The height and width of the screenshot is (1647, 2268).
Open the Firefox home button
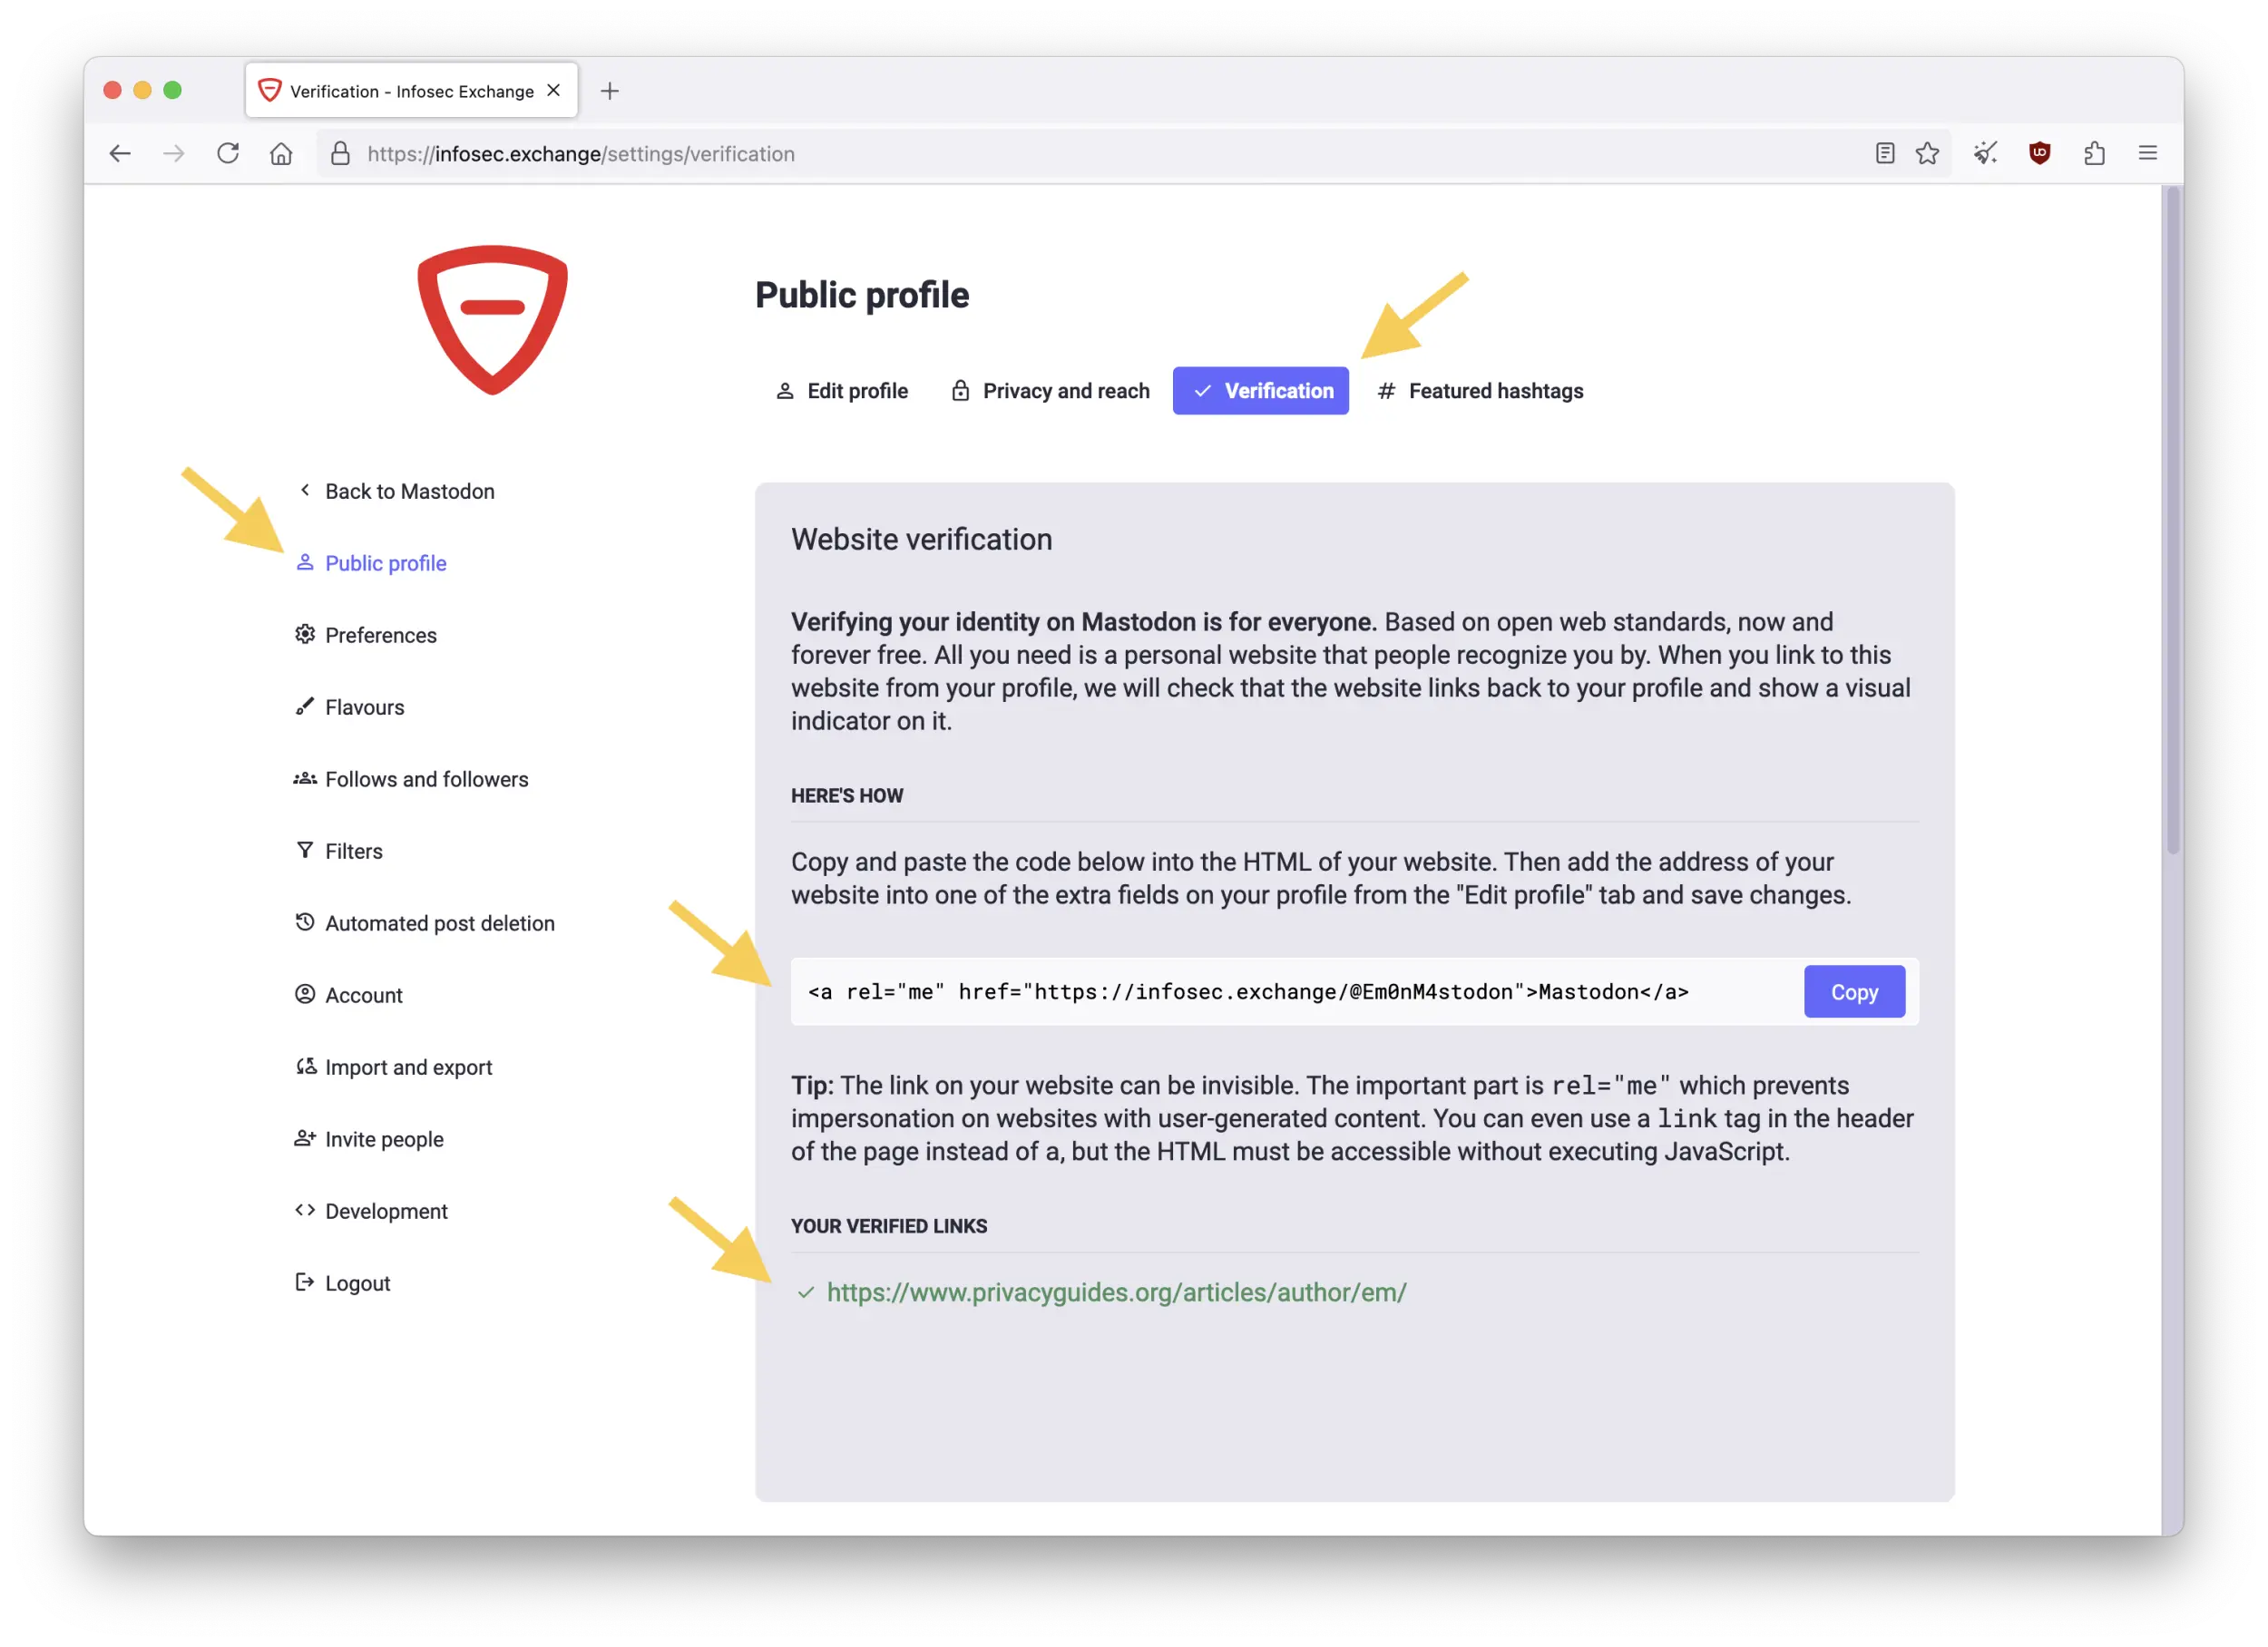(x=281, y=153)
